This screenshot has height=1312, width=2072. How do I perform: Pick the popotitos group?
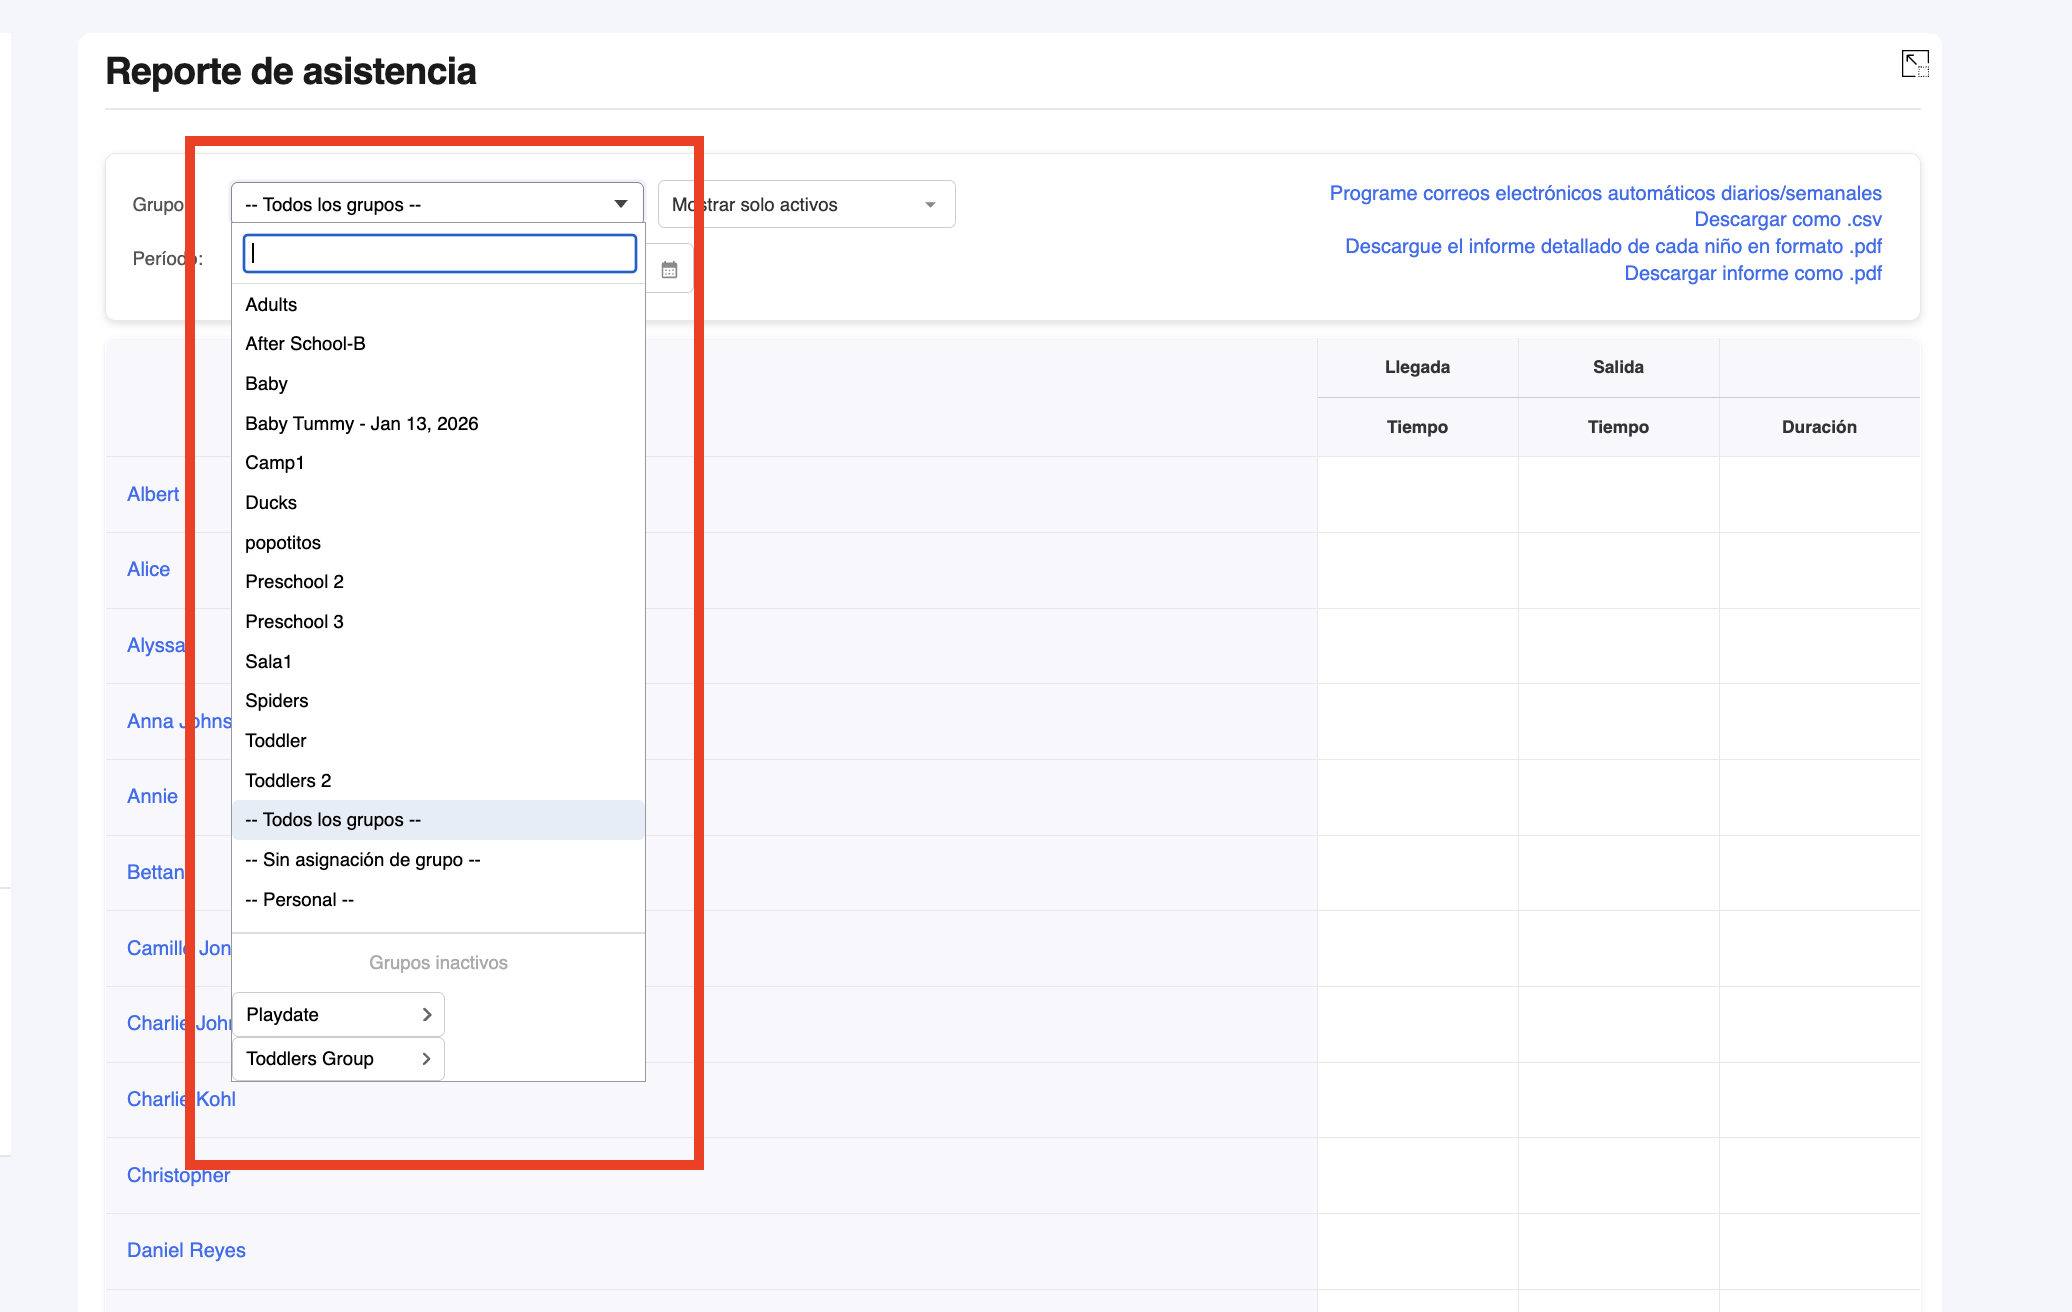pyautogui.click(x=283, y=543)
